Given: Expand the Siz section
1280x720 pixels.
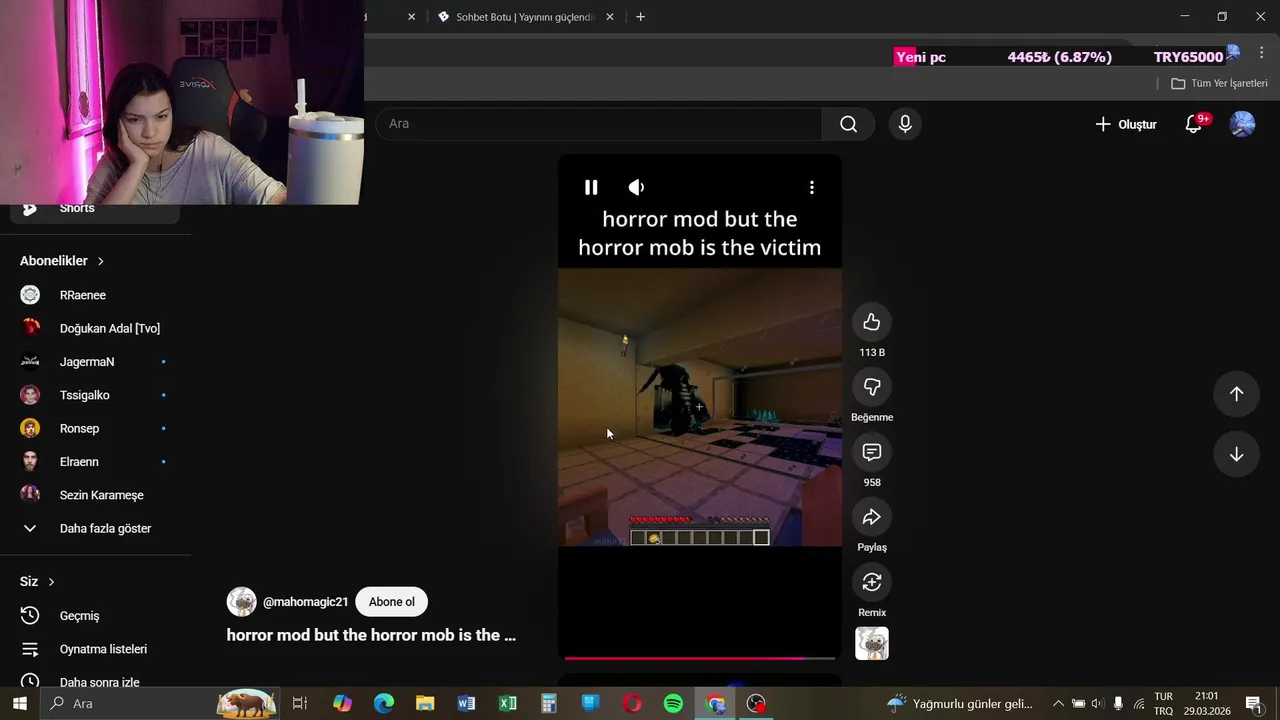Looking at the screenshot, I should [37, 582].
